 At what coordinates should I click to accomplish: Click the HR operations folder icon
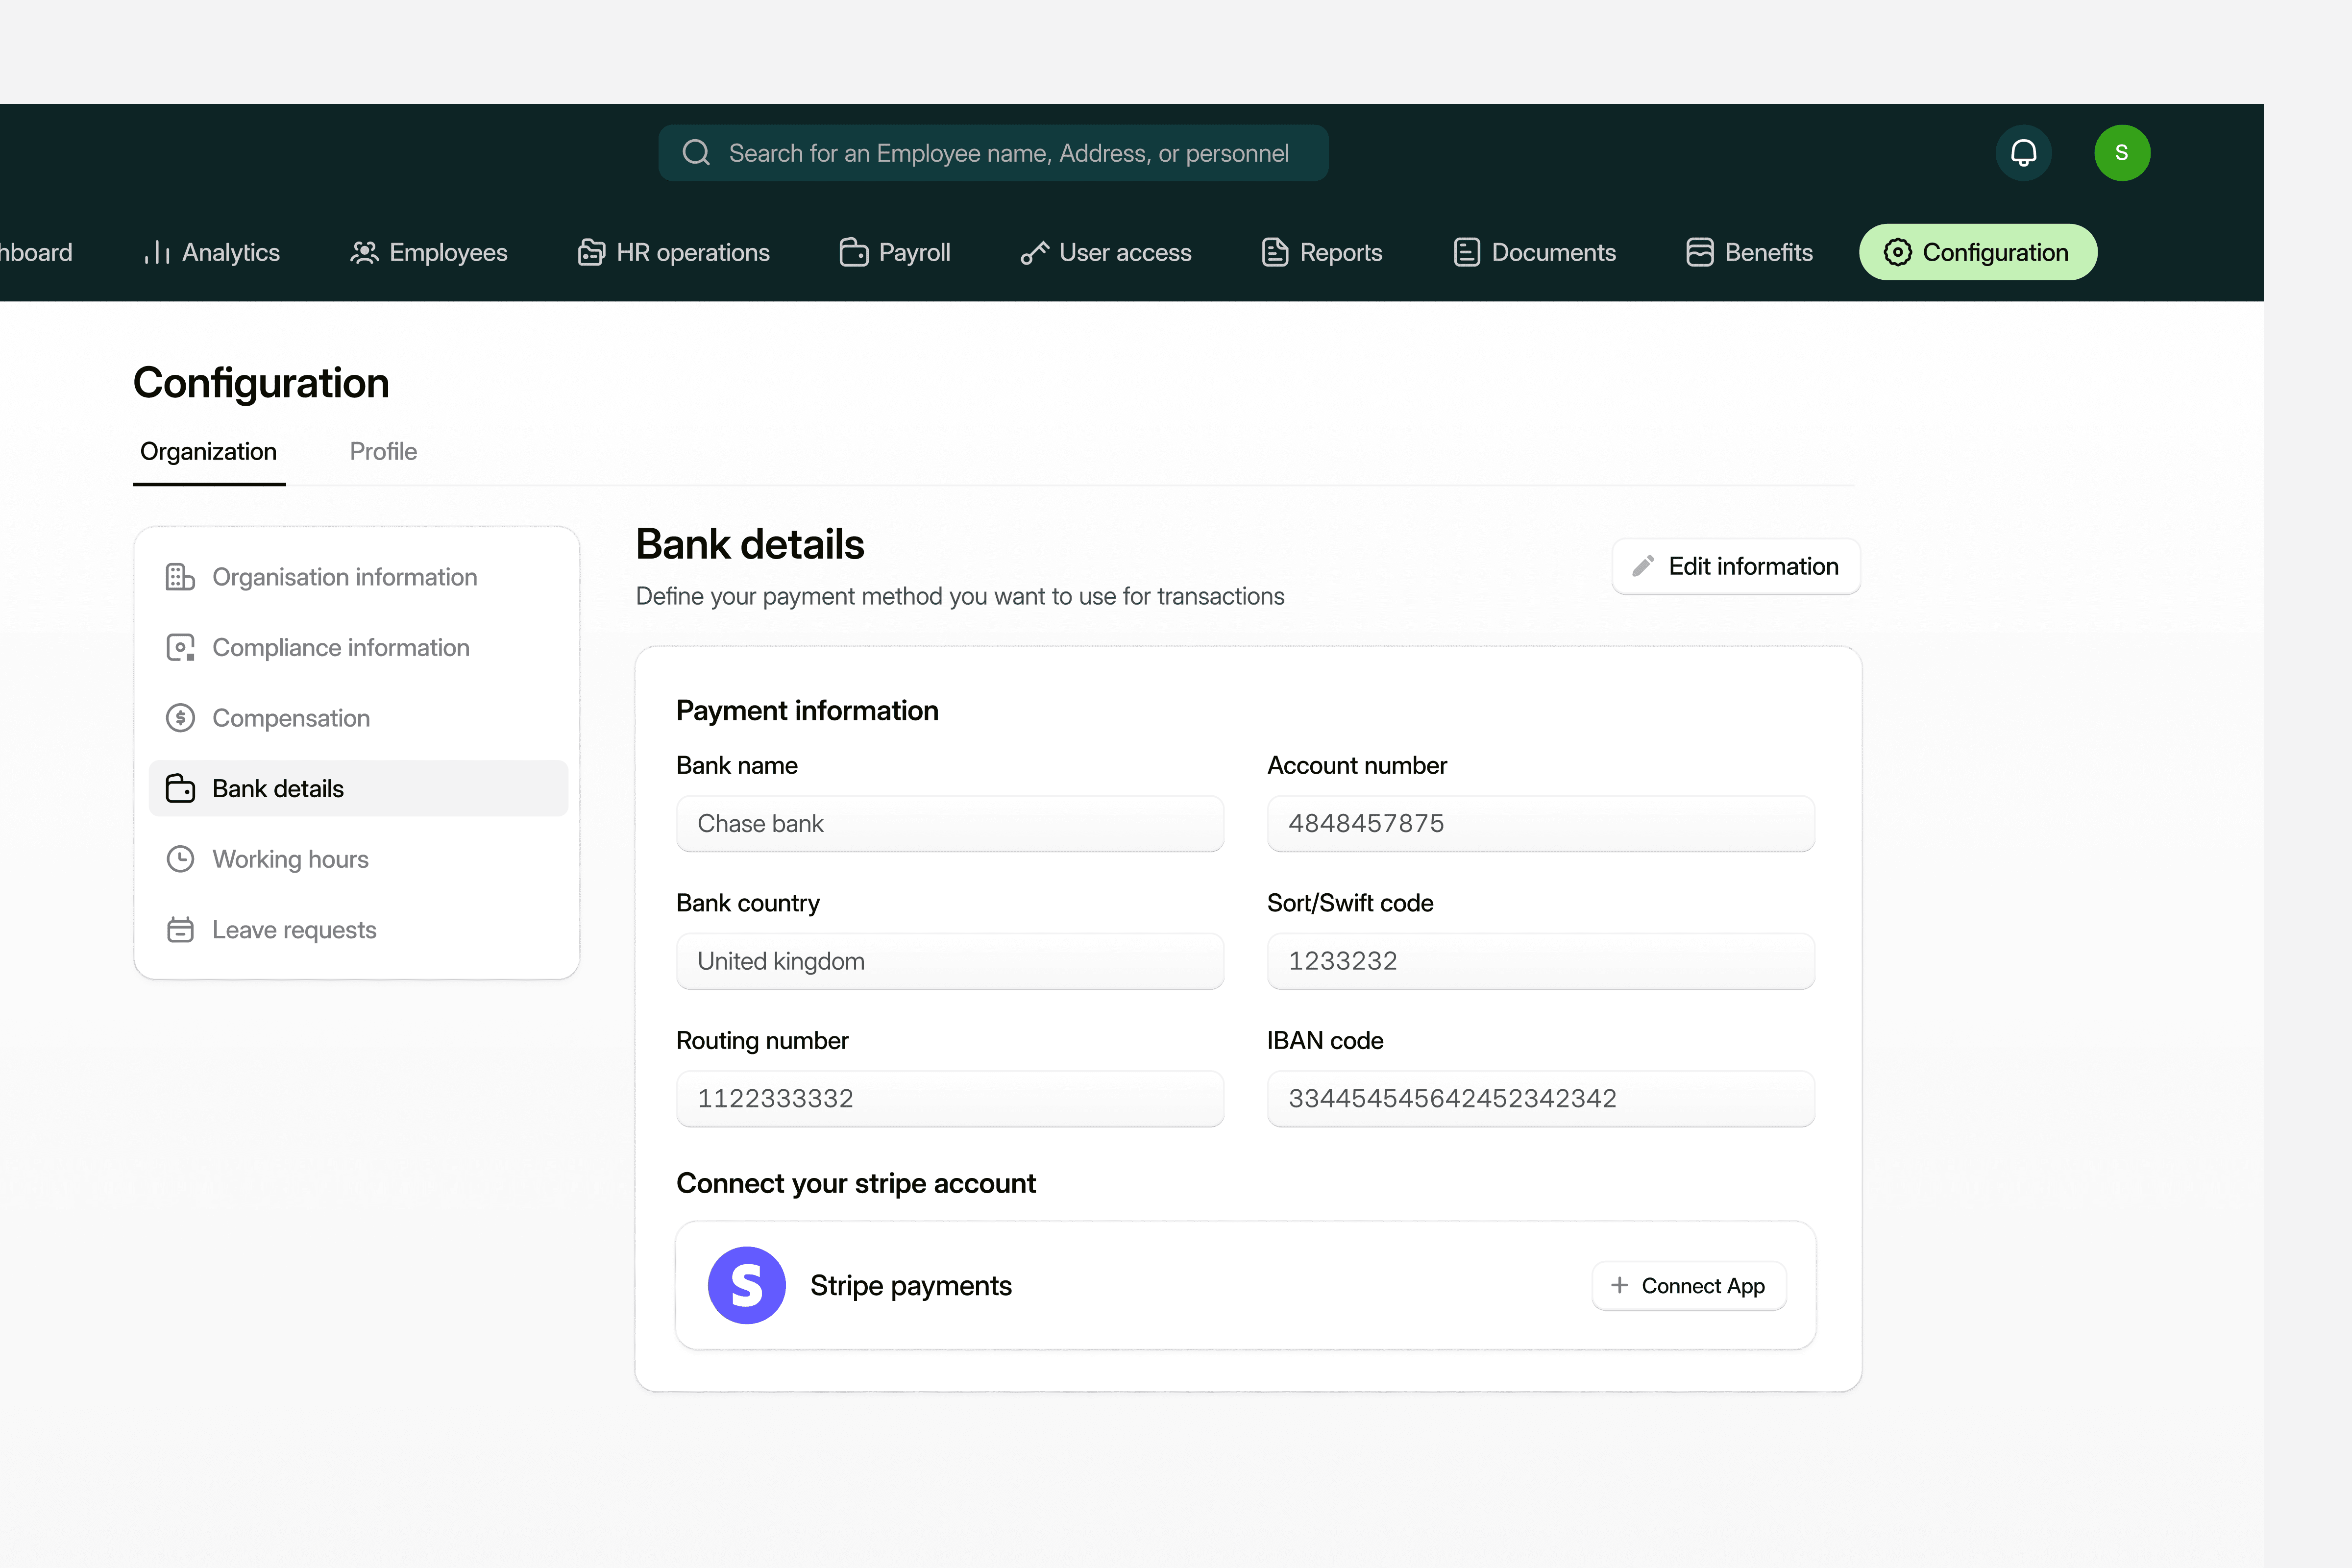[591, 253]
